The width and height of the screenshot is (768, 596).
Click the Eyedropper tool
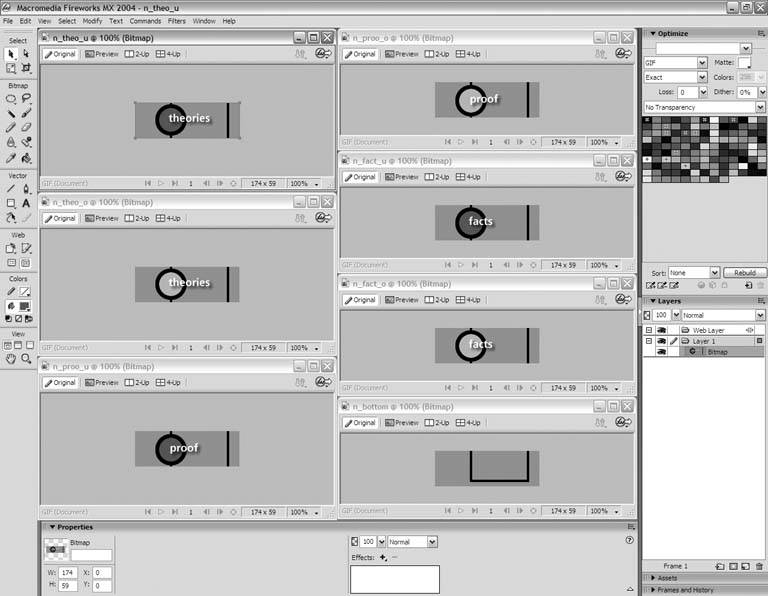pyautogui.click(x=11, y=158)
